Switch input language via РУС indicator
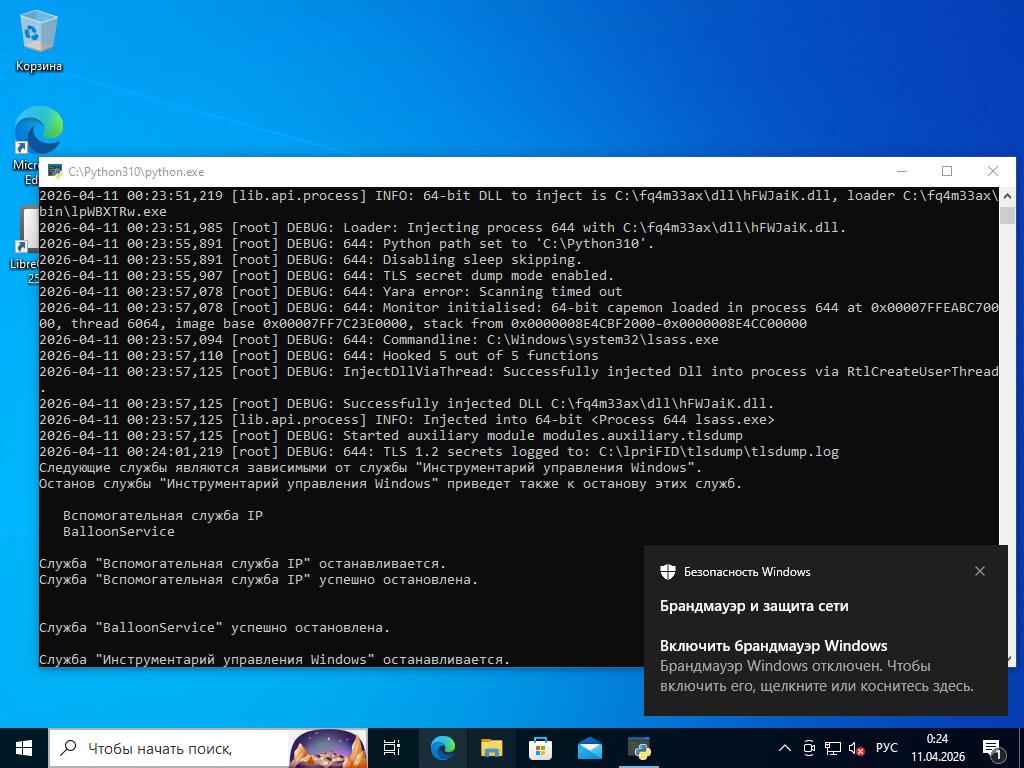 (x=886, y=748)
